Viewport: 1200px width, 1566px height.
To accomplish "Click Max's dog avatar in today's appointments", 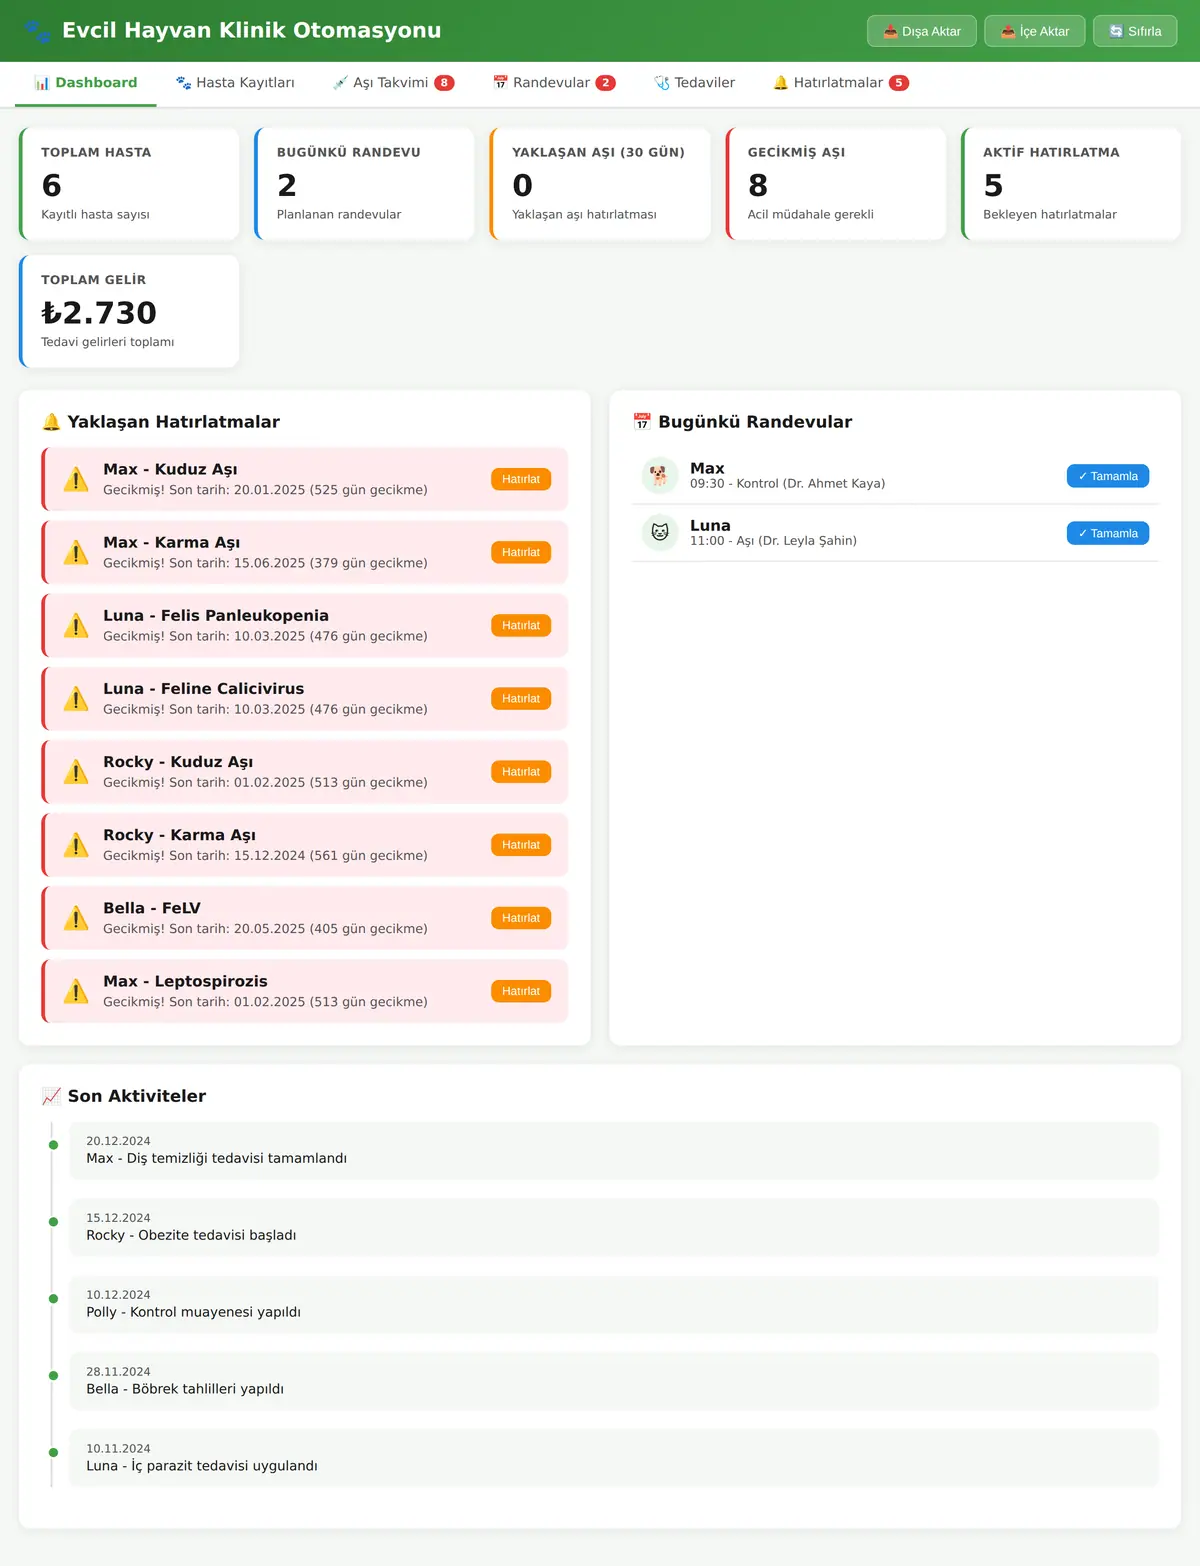I will coord(659,475).
